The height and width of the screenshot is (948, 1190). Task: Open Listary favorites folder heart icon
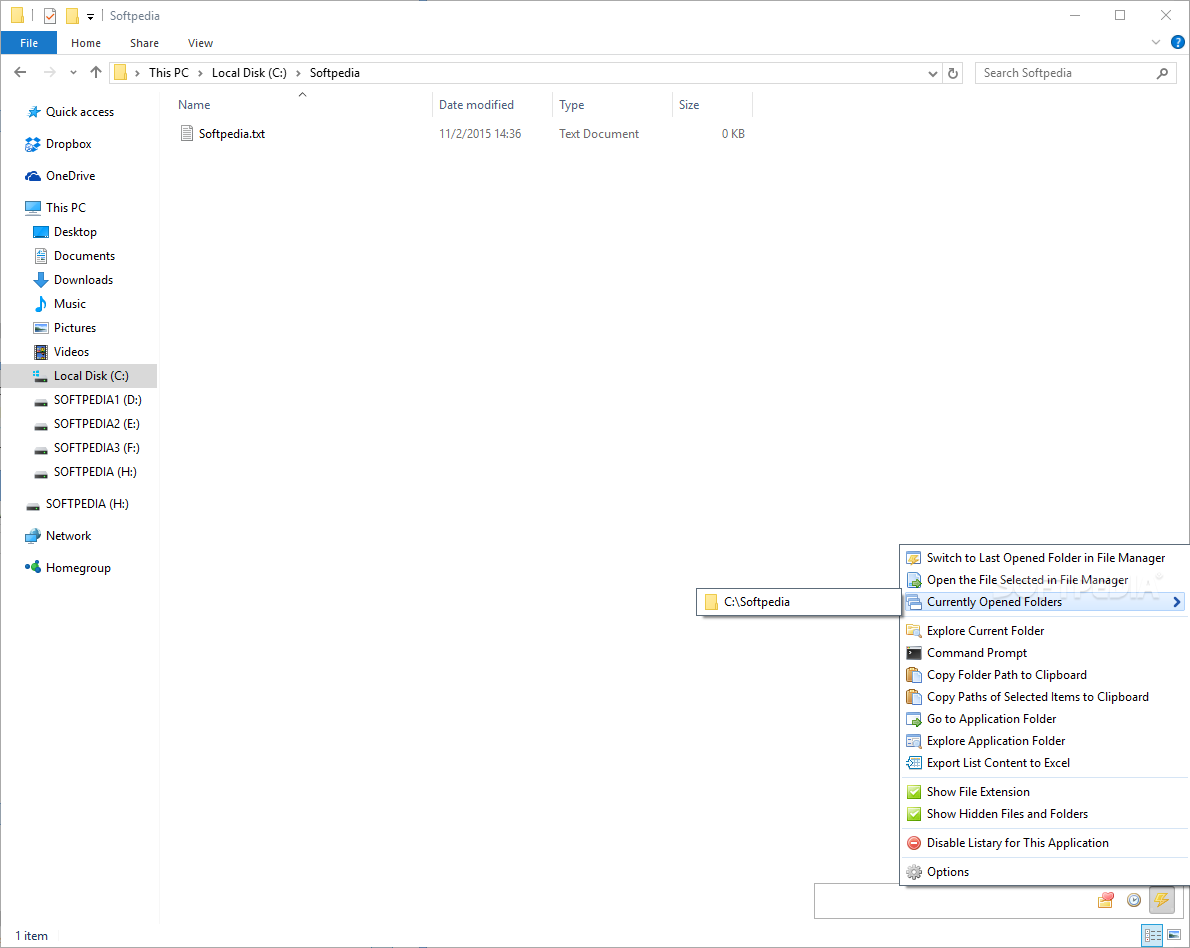tap(1106, 900)
